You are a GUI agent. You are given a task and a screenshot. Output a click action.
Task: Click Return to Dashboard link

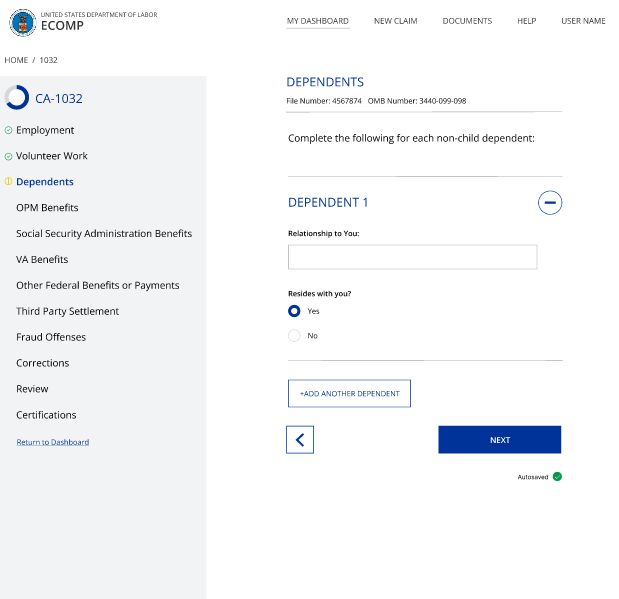53,442
